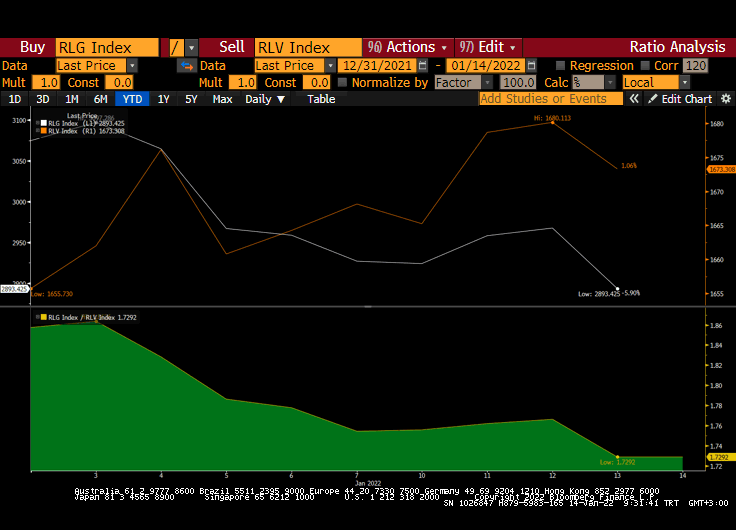
Task: Expand Buy Last Price data dropdown
Action: pos(132,66)
